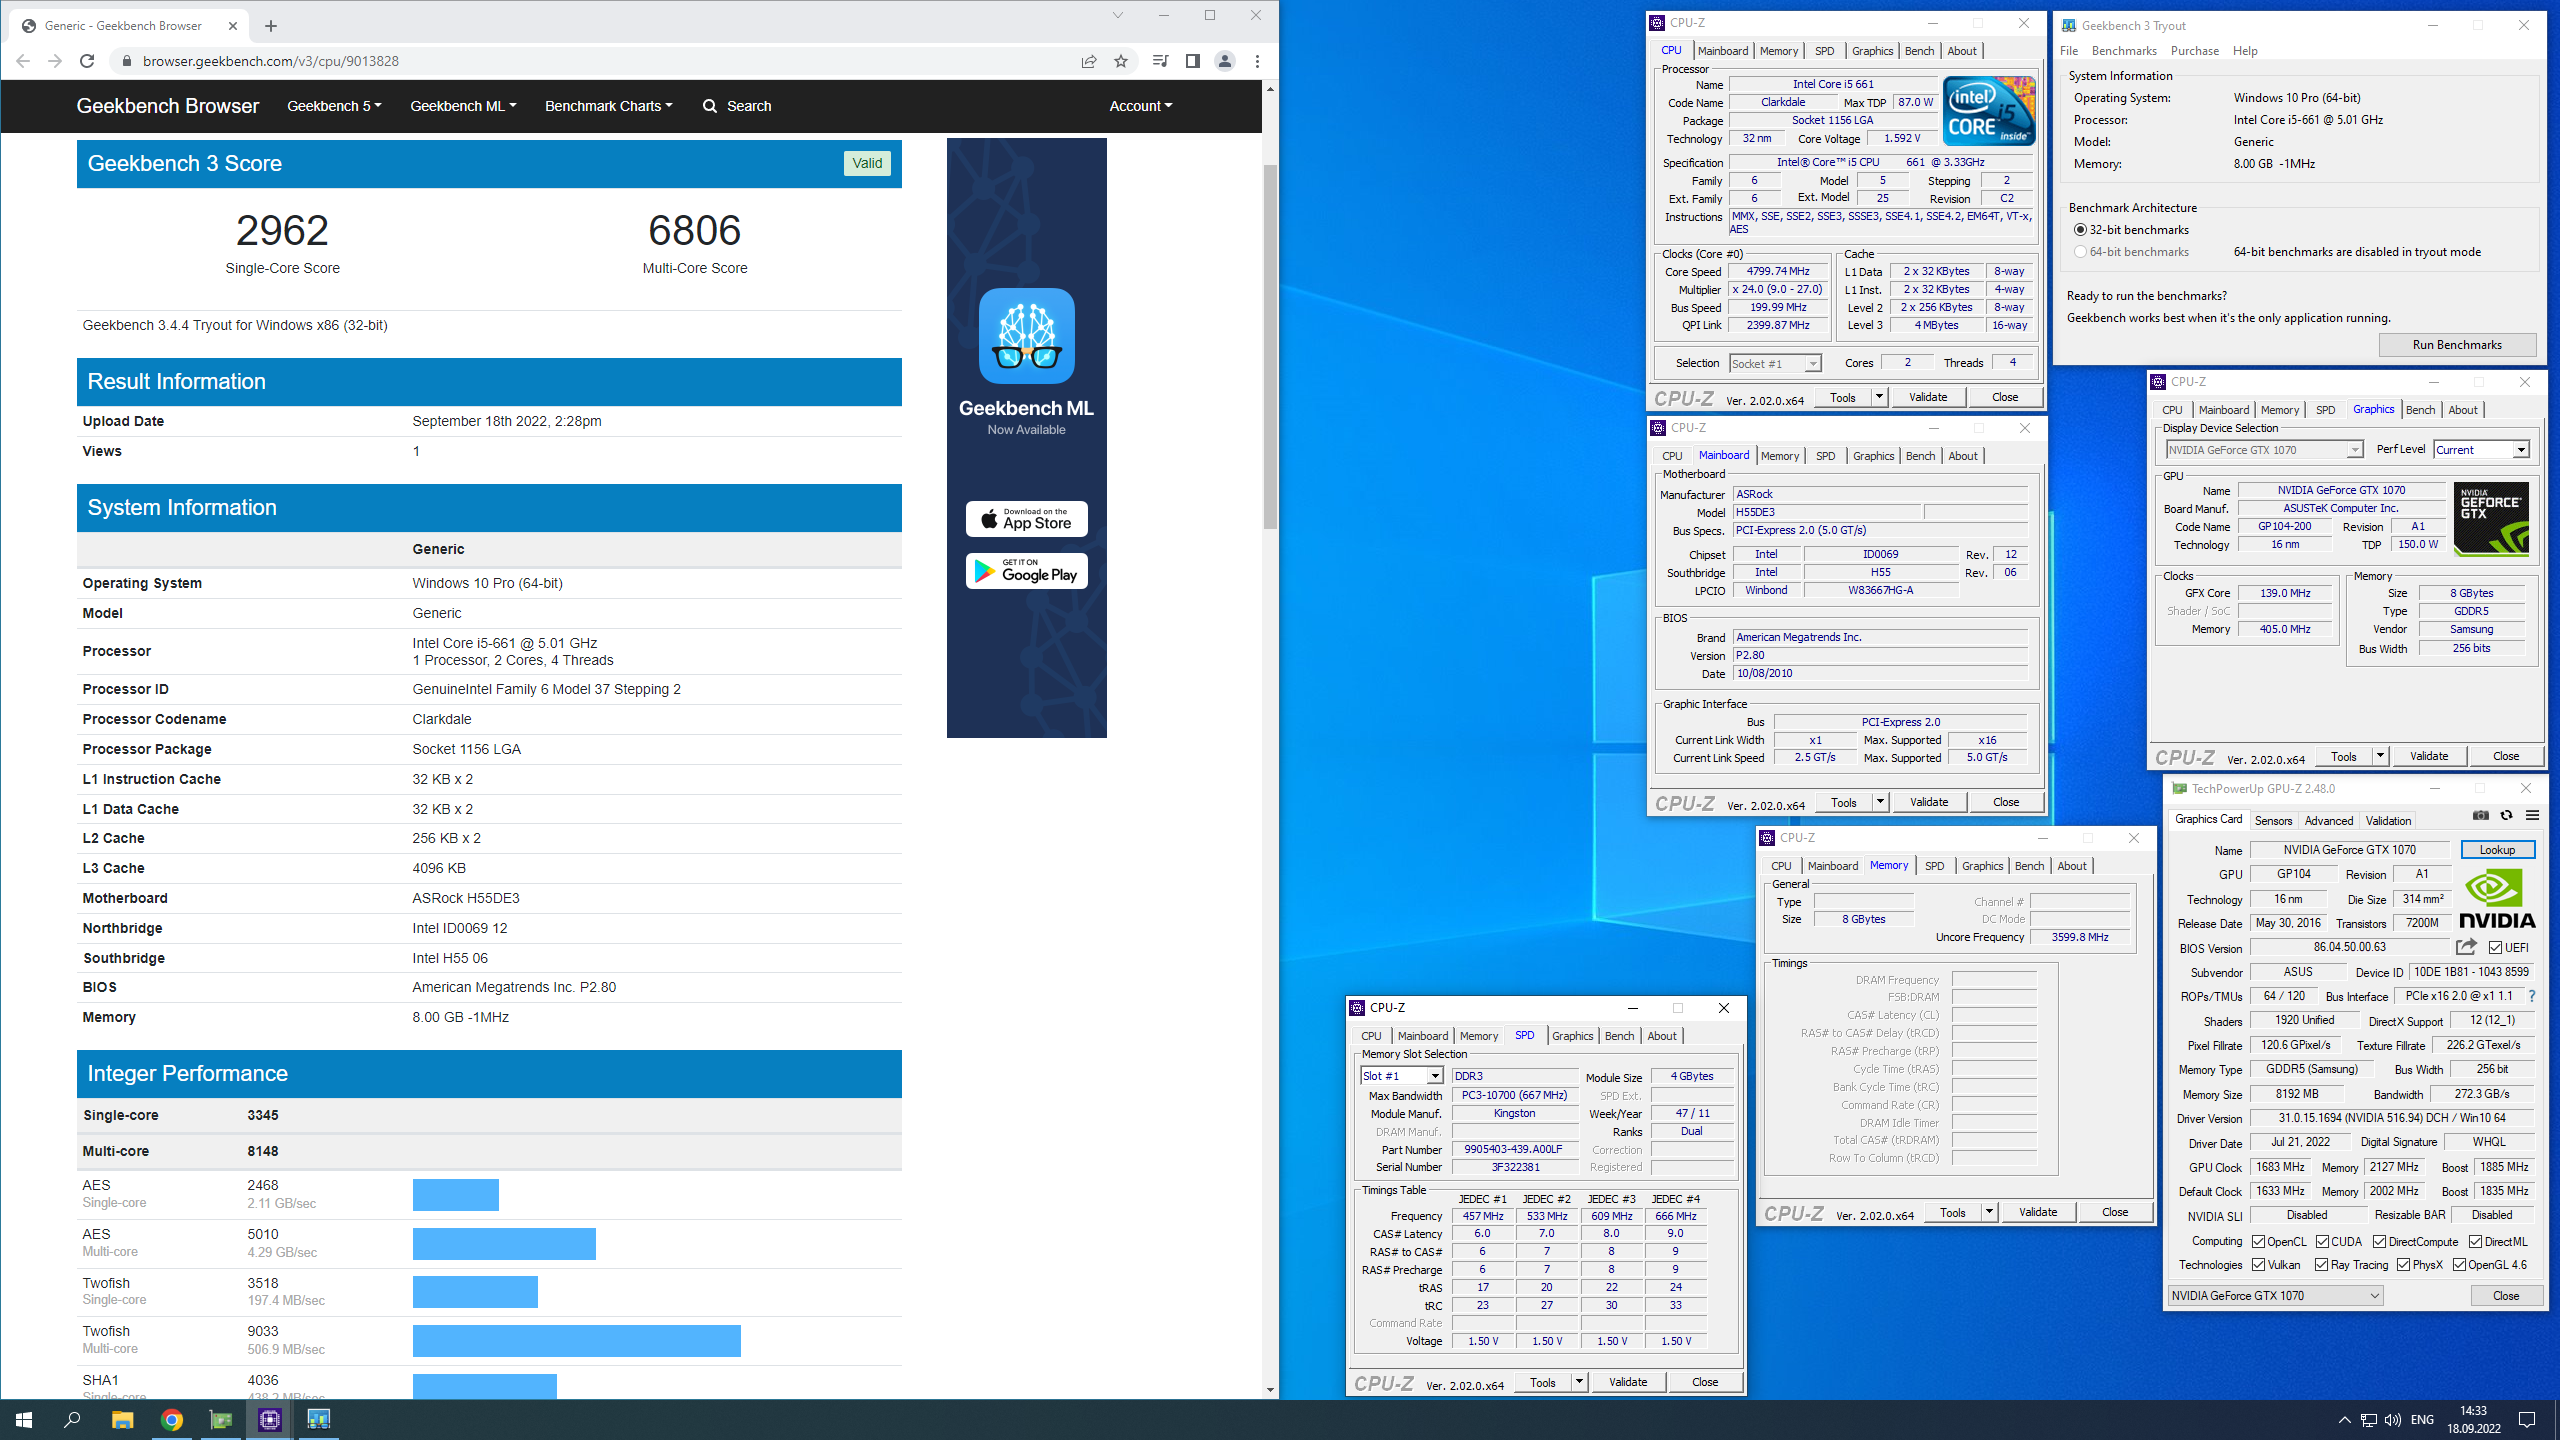Bookmark this page with the star icon

coord(1121,61)
